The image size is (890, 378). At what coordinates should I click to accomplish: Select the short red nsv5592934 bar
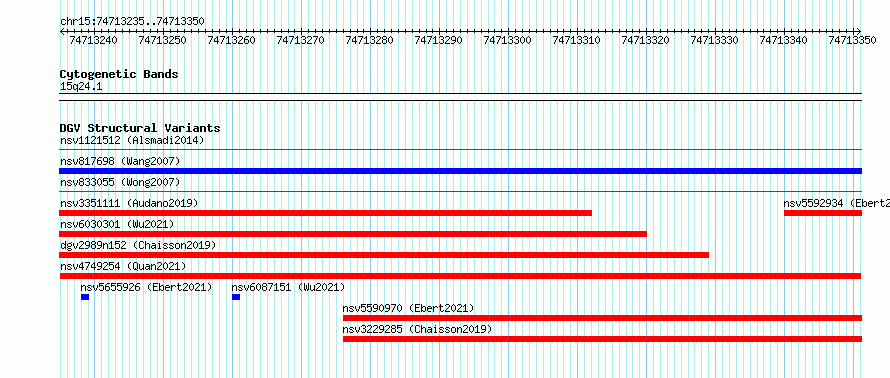823,213
